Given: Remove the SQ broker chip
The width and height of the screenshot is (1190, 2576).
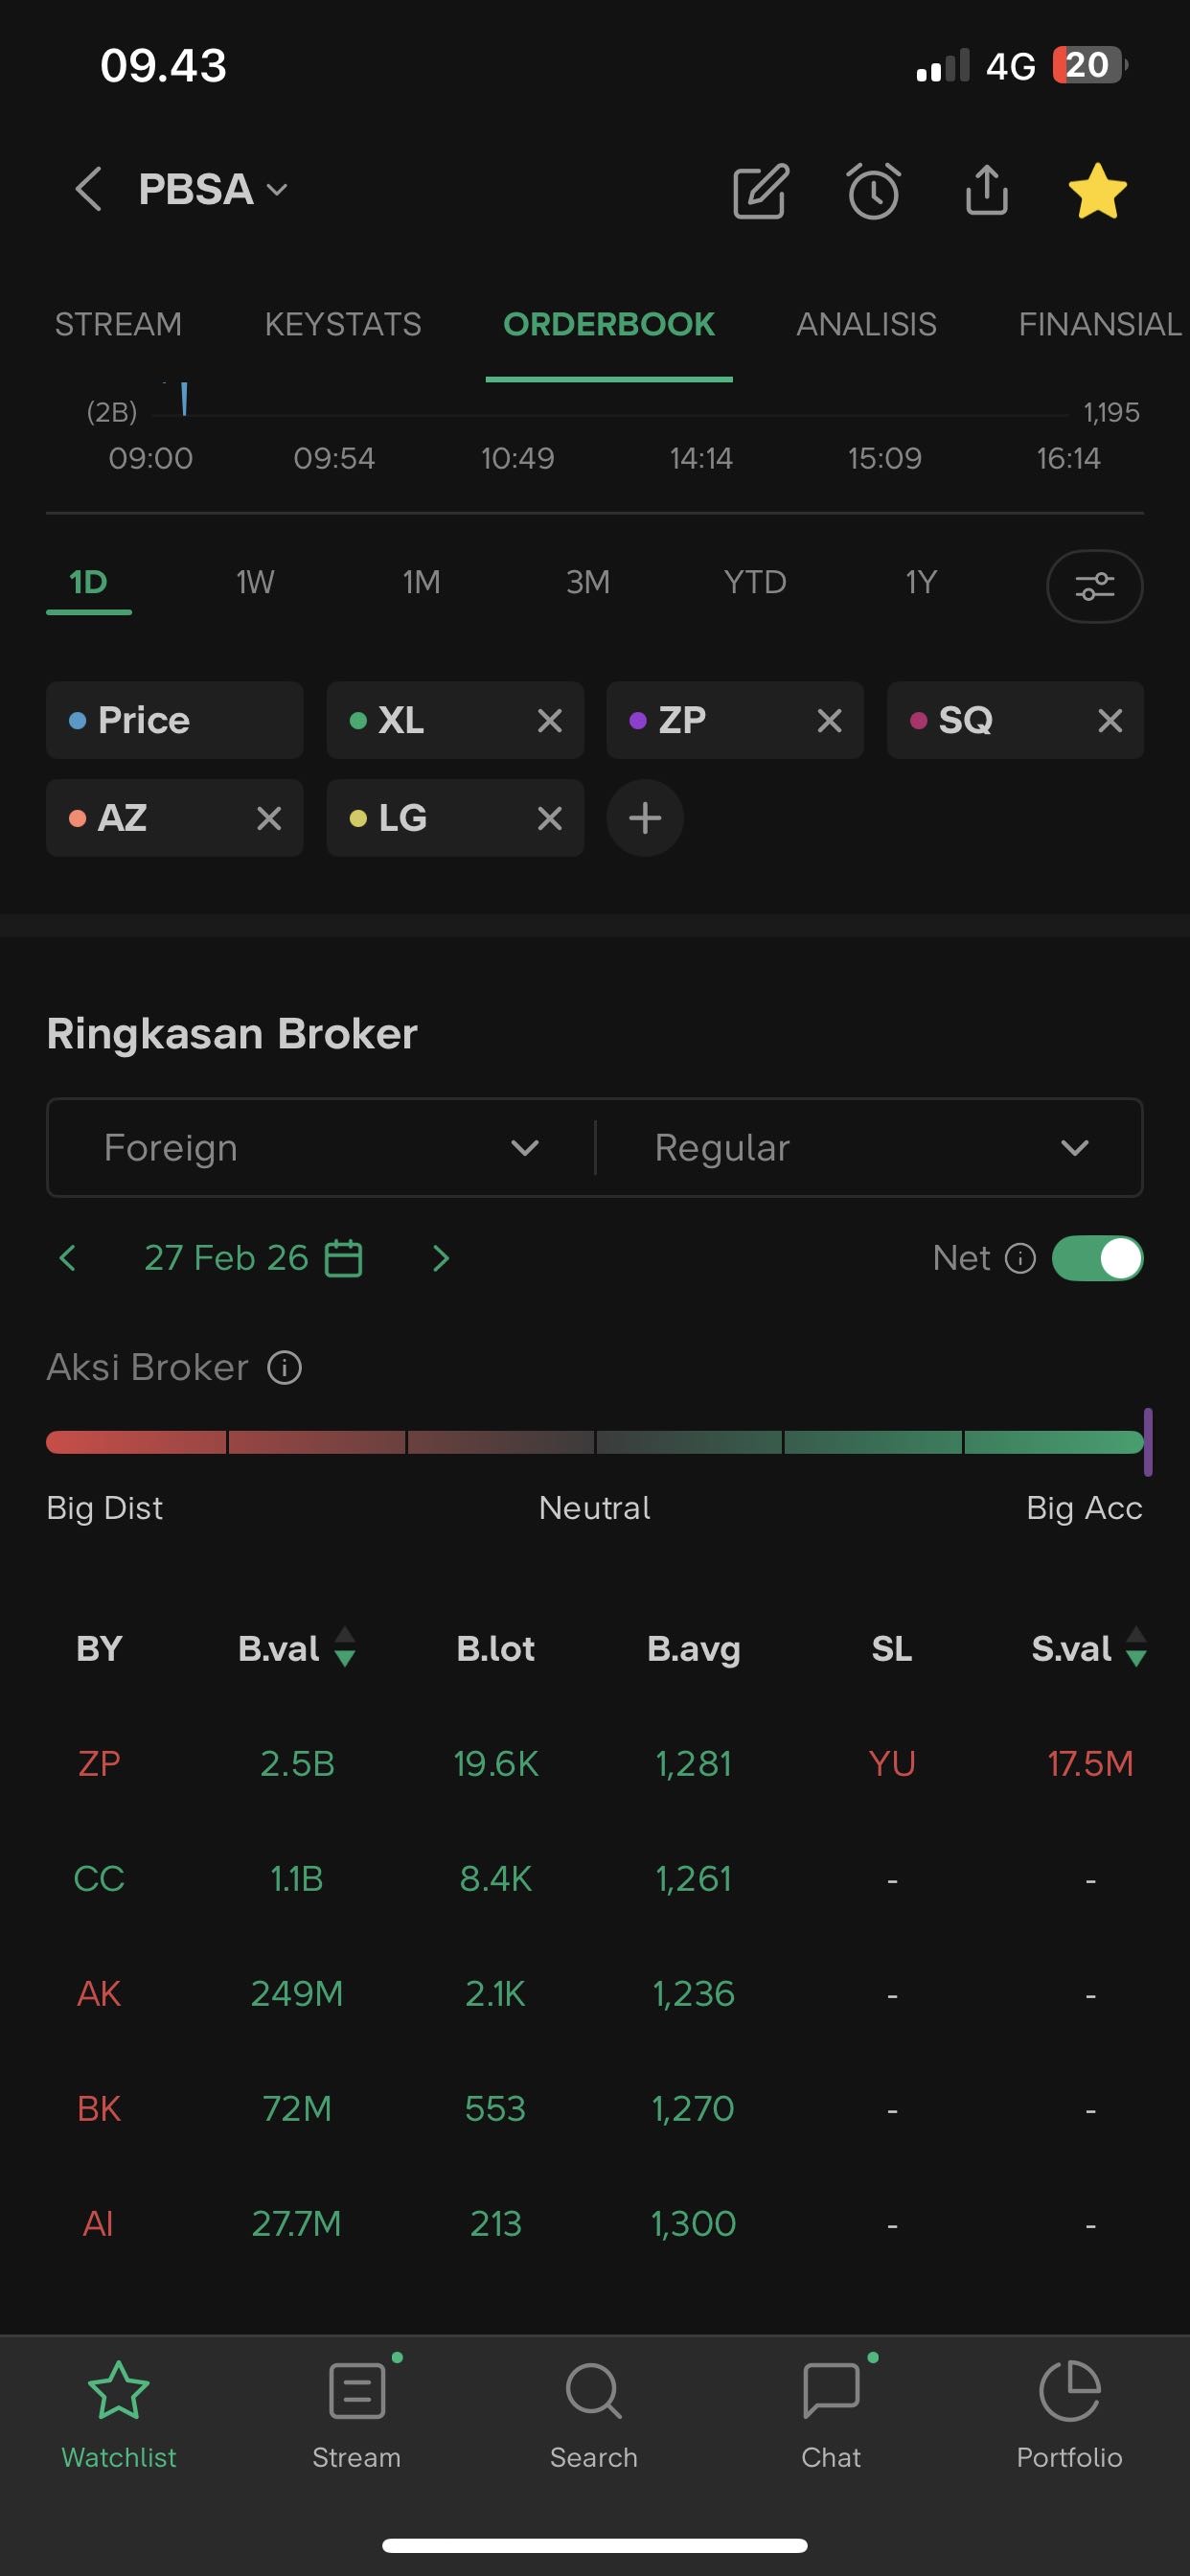Looking at the screenshot, I should click(1109, 720).
